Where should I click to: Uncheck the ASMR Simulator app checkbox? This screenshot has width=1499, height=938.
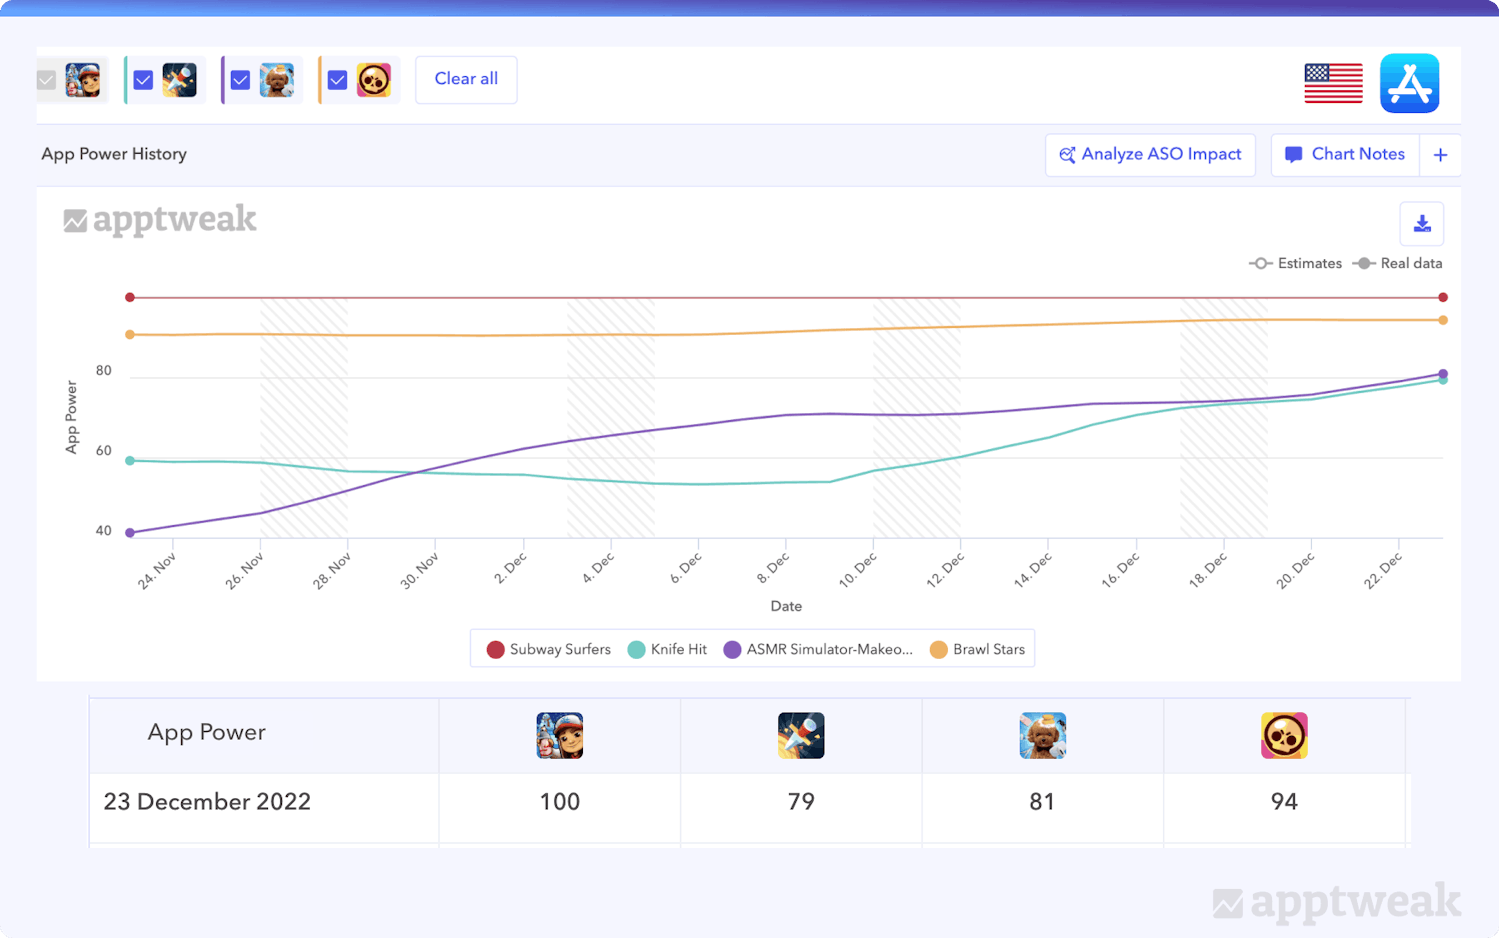click(240, 80)
